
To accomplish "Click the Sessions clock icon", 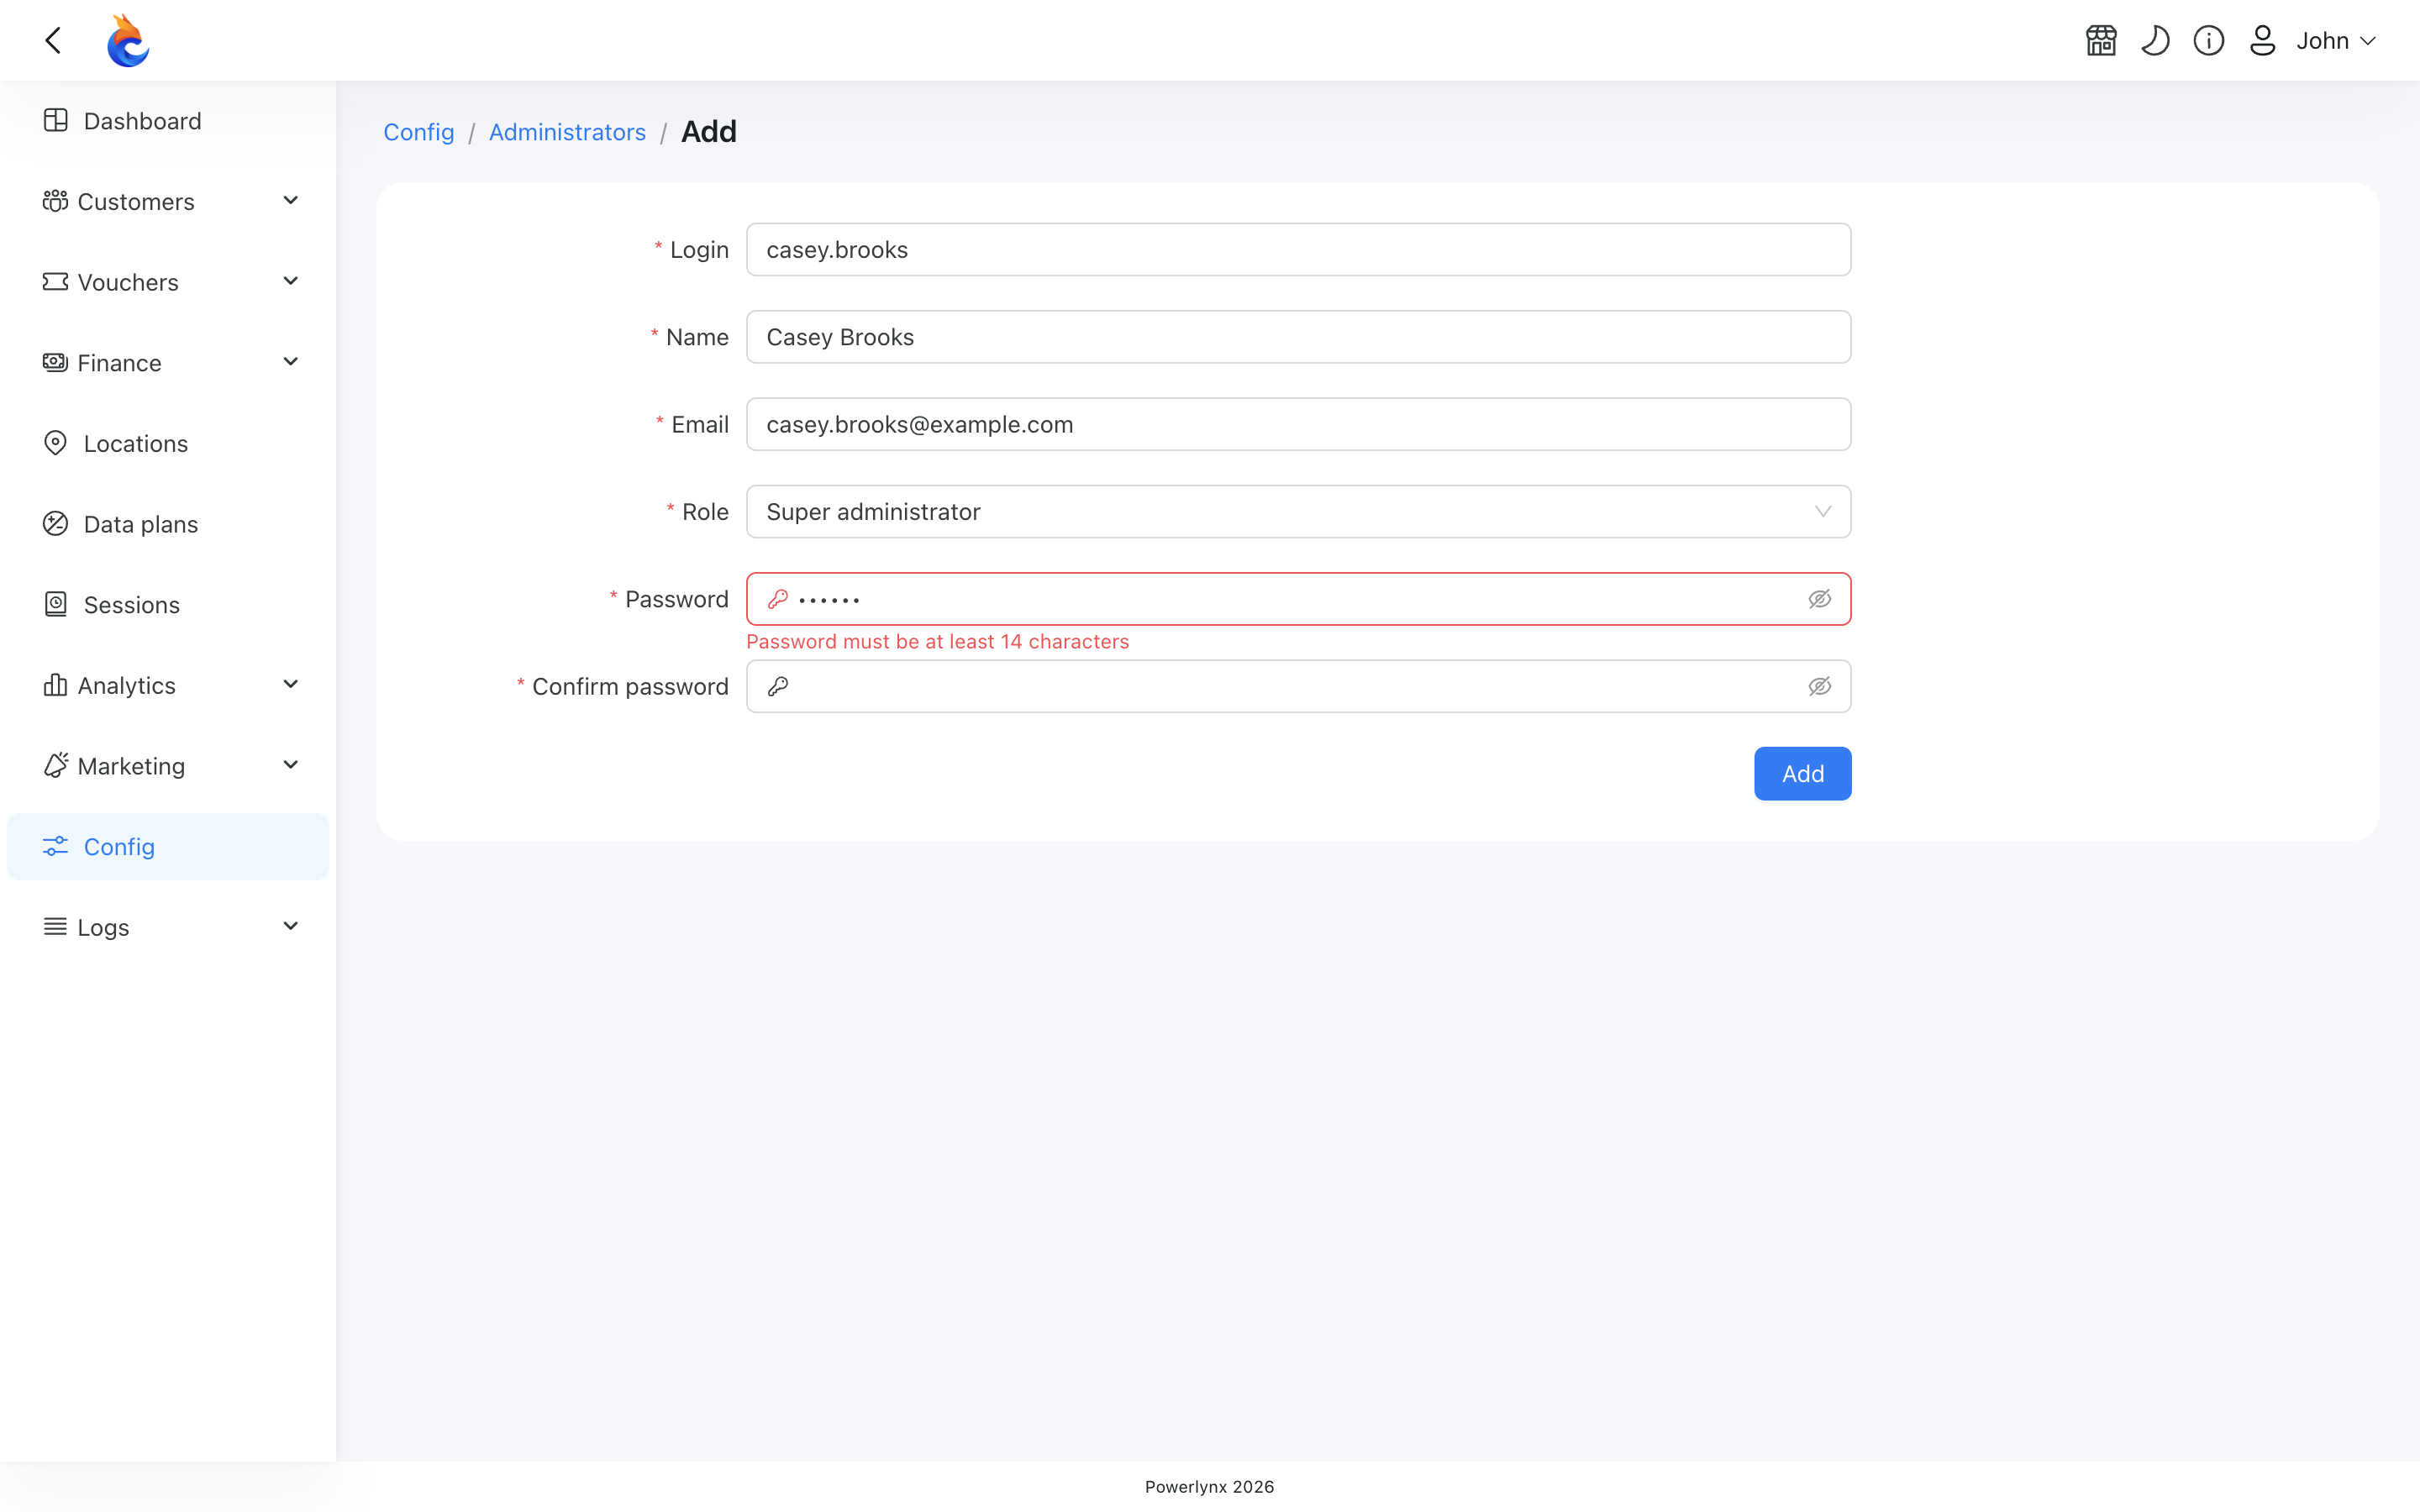I will coord(55,604).
